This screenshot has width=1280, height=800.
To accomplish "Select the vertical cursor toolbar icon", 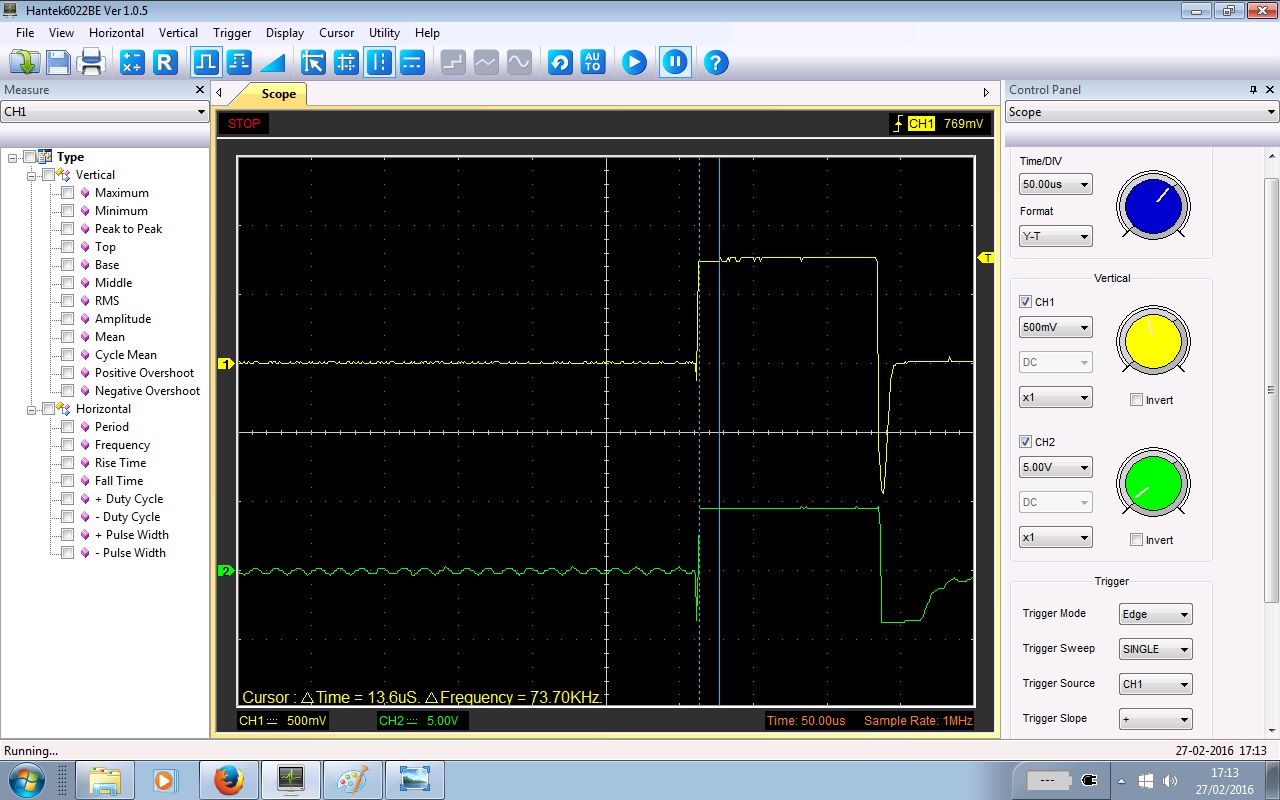I will point(379,63).
